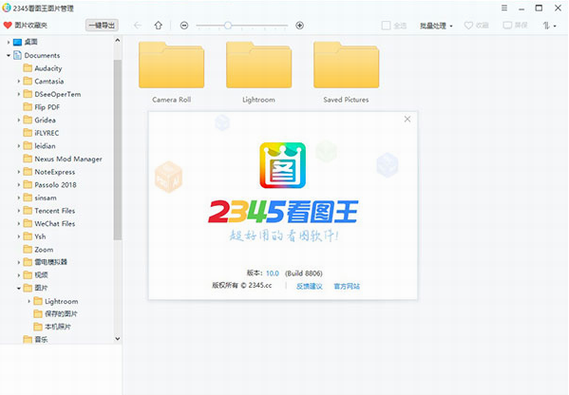Select WeChat Files in the folder tree
Viewport: 569px width, 395px height.
tap(55, 223)
